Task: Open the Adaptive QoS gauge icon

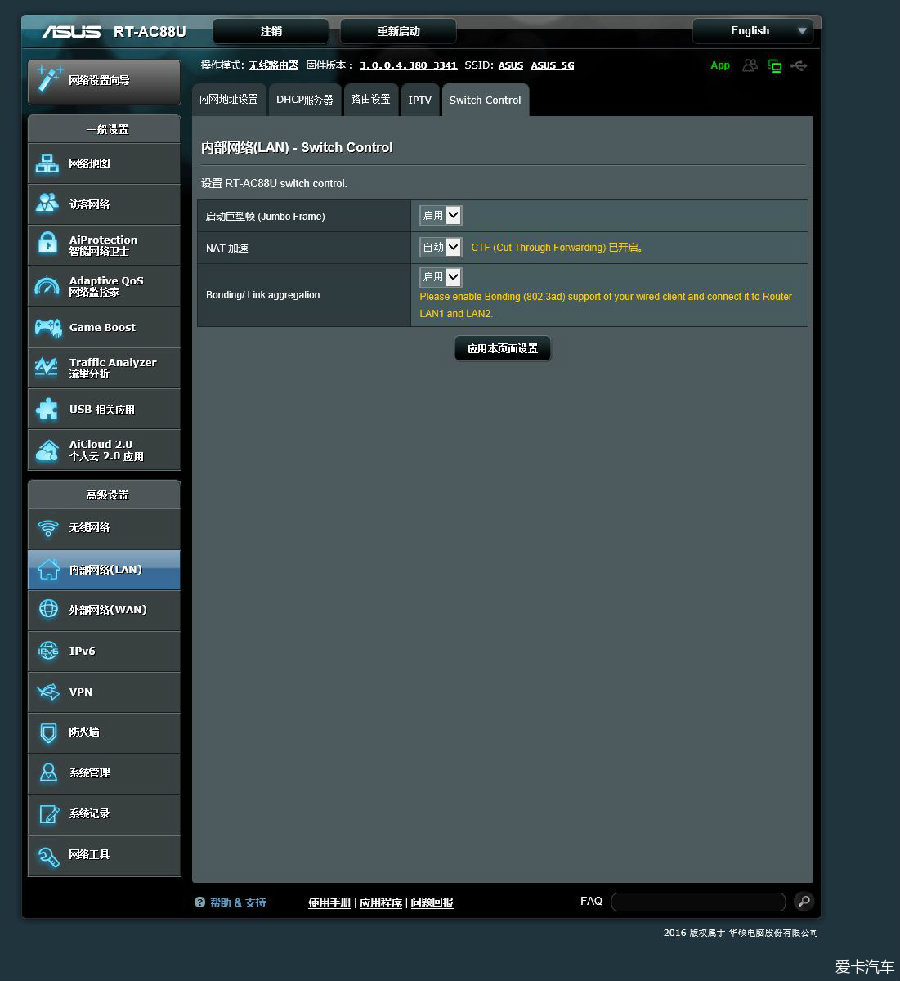Action: pos(48,286)
